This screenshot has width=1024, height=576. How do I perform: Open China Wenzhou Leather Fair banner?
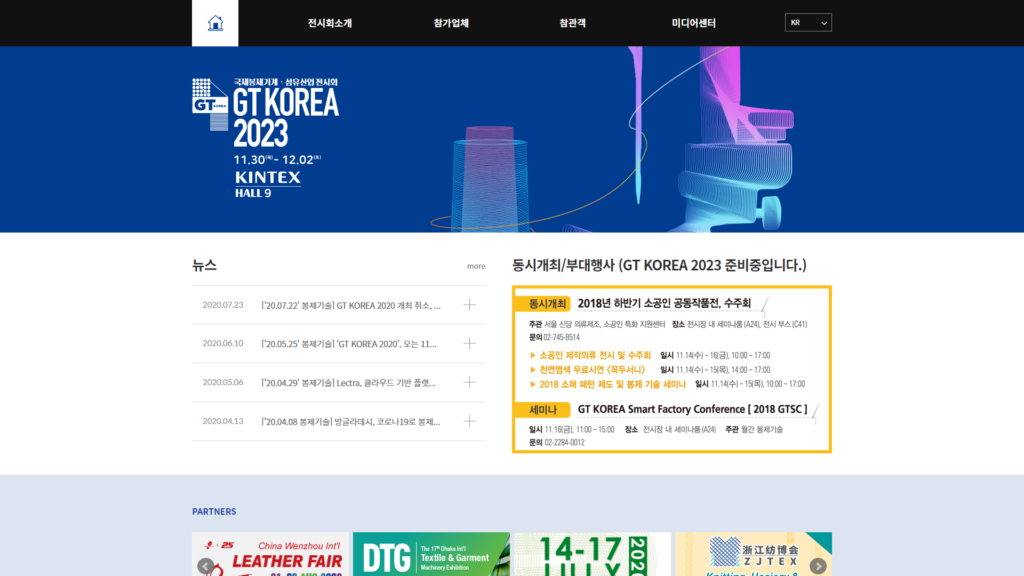pos(270,554)
